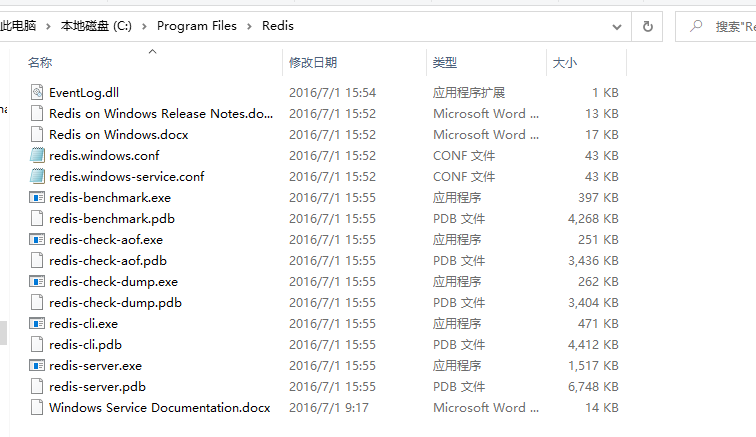
Task: Click the EventLog.dll file icon
Action: pos(37,92)
